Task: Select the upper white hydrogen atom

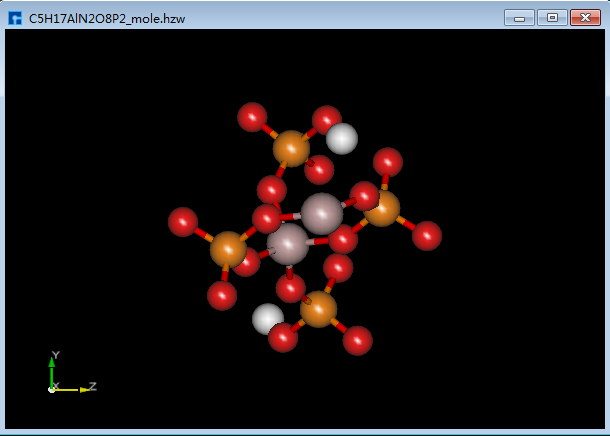Action: [x=342, y=138]
